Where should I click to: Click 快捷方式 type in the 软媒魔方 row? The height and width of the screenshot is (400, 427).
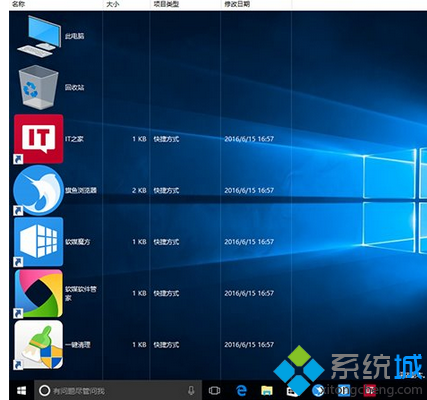tap(166, 242)
